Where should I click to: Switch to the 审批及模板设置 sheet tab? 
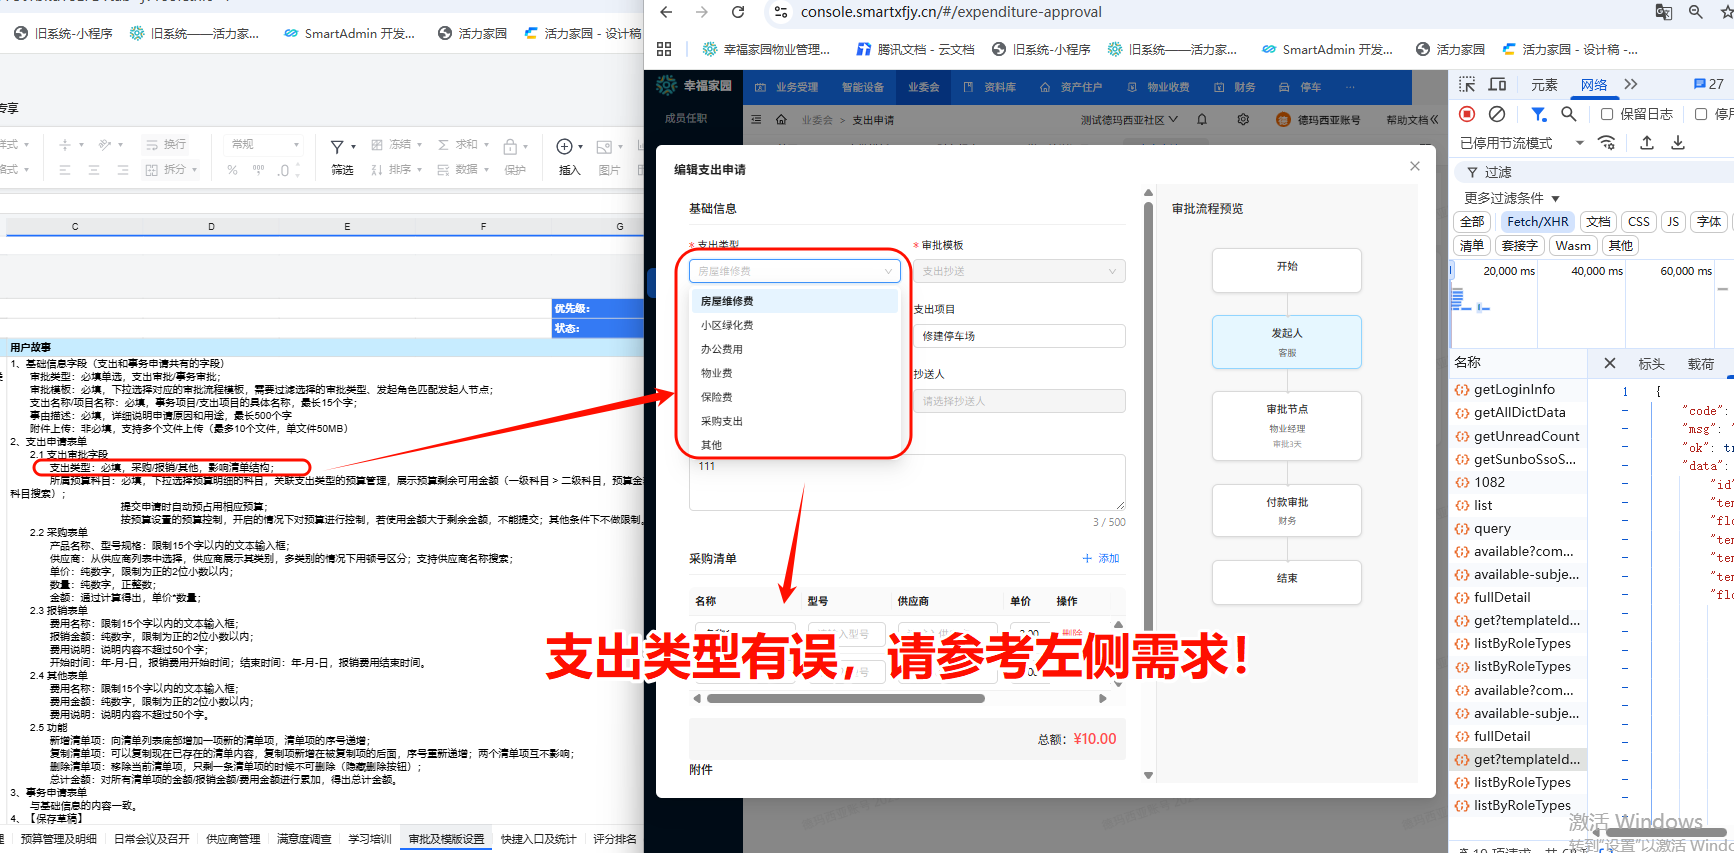click(446, 839)
